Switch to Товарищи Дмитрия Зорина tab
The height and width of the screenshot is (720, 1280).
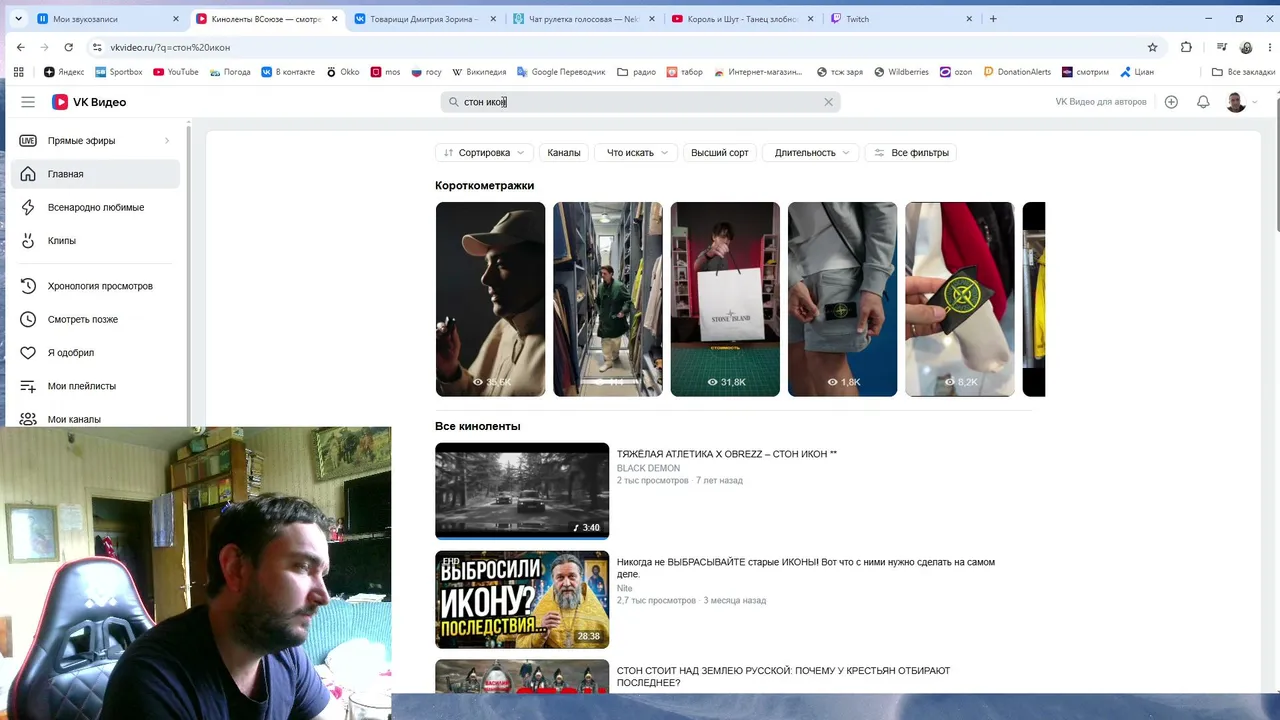[x=424, y=19]
